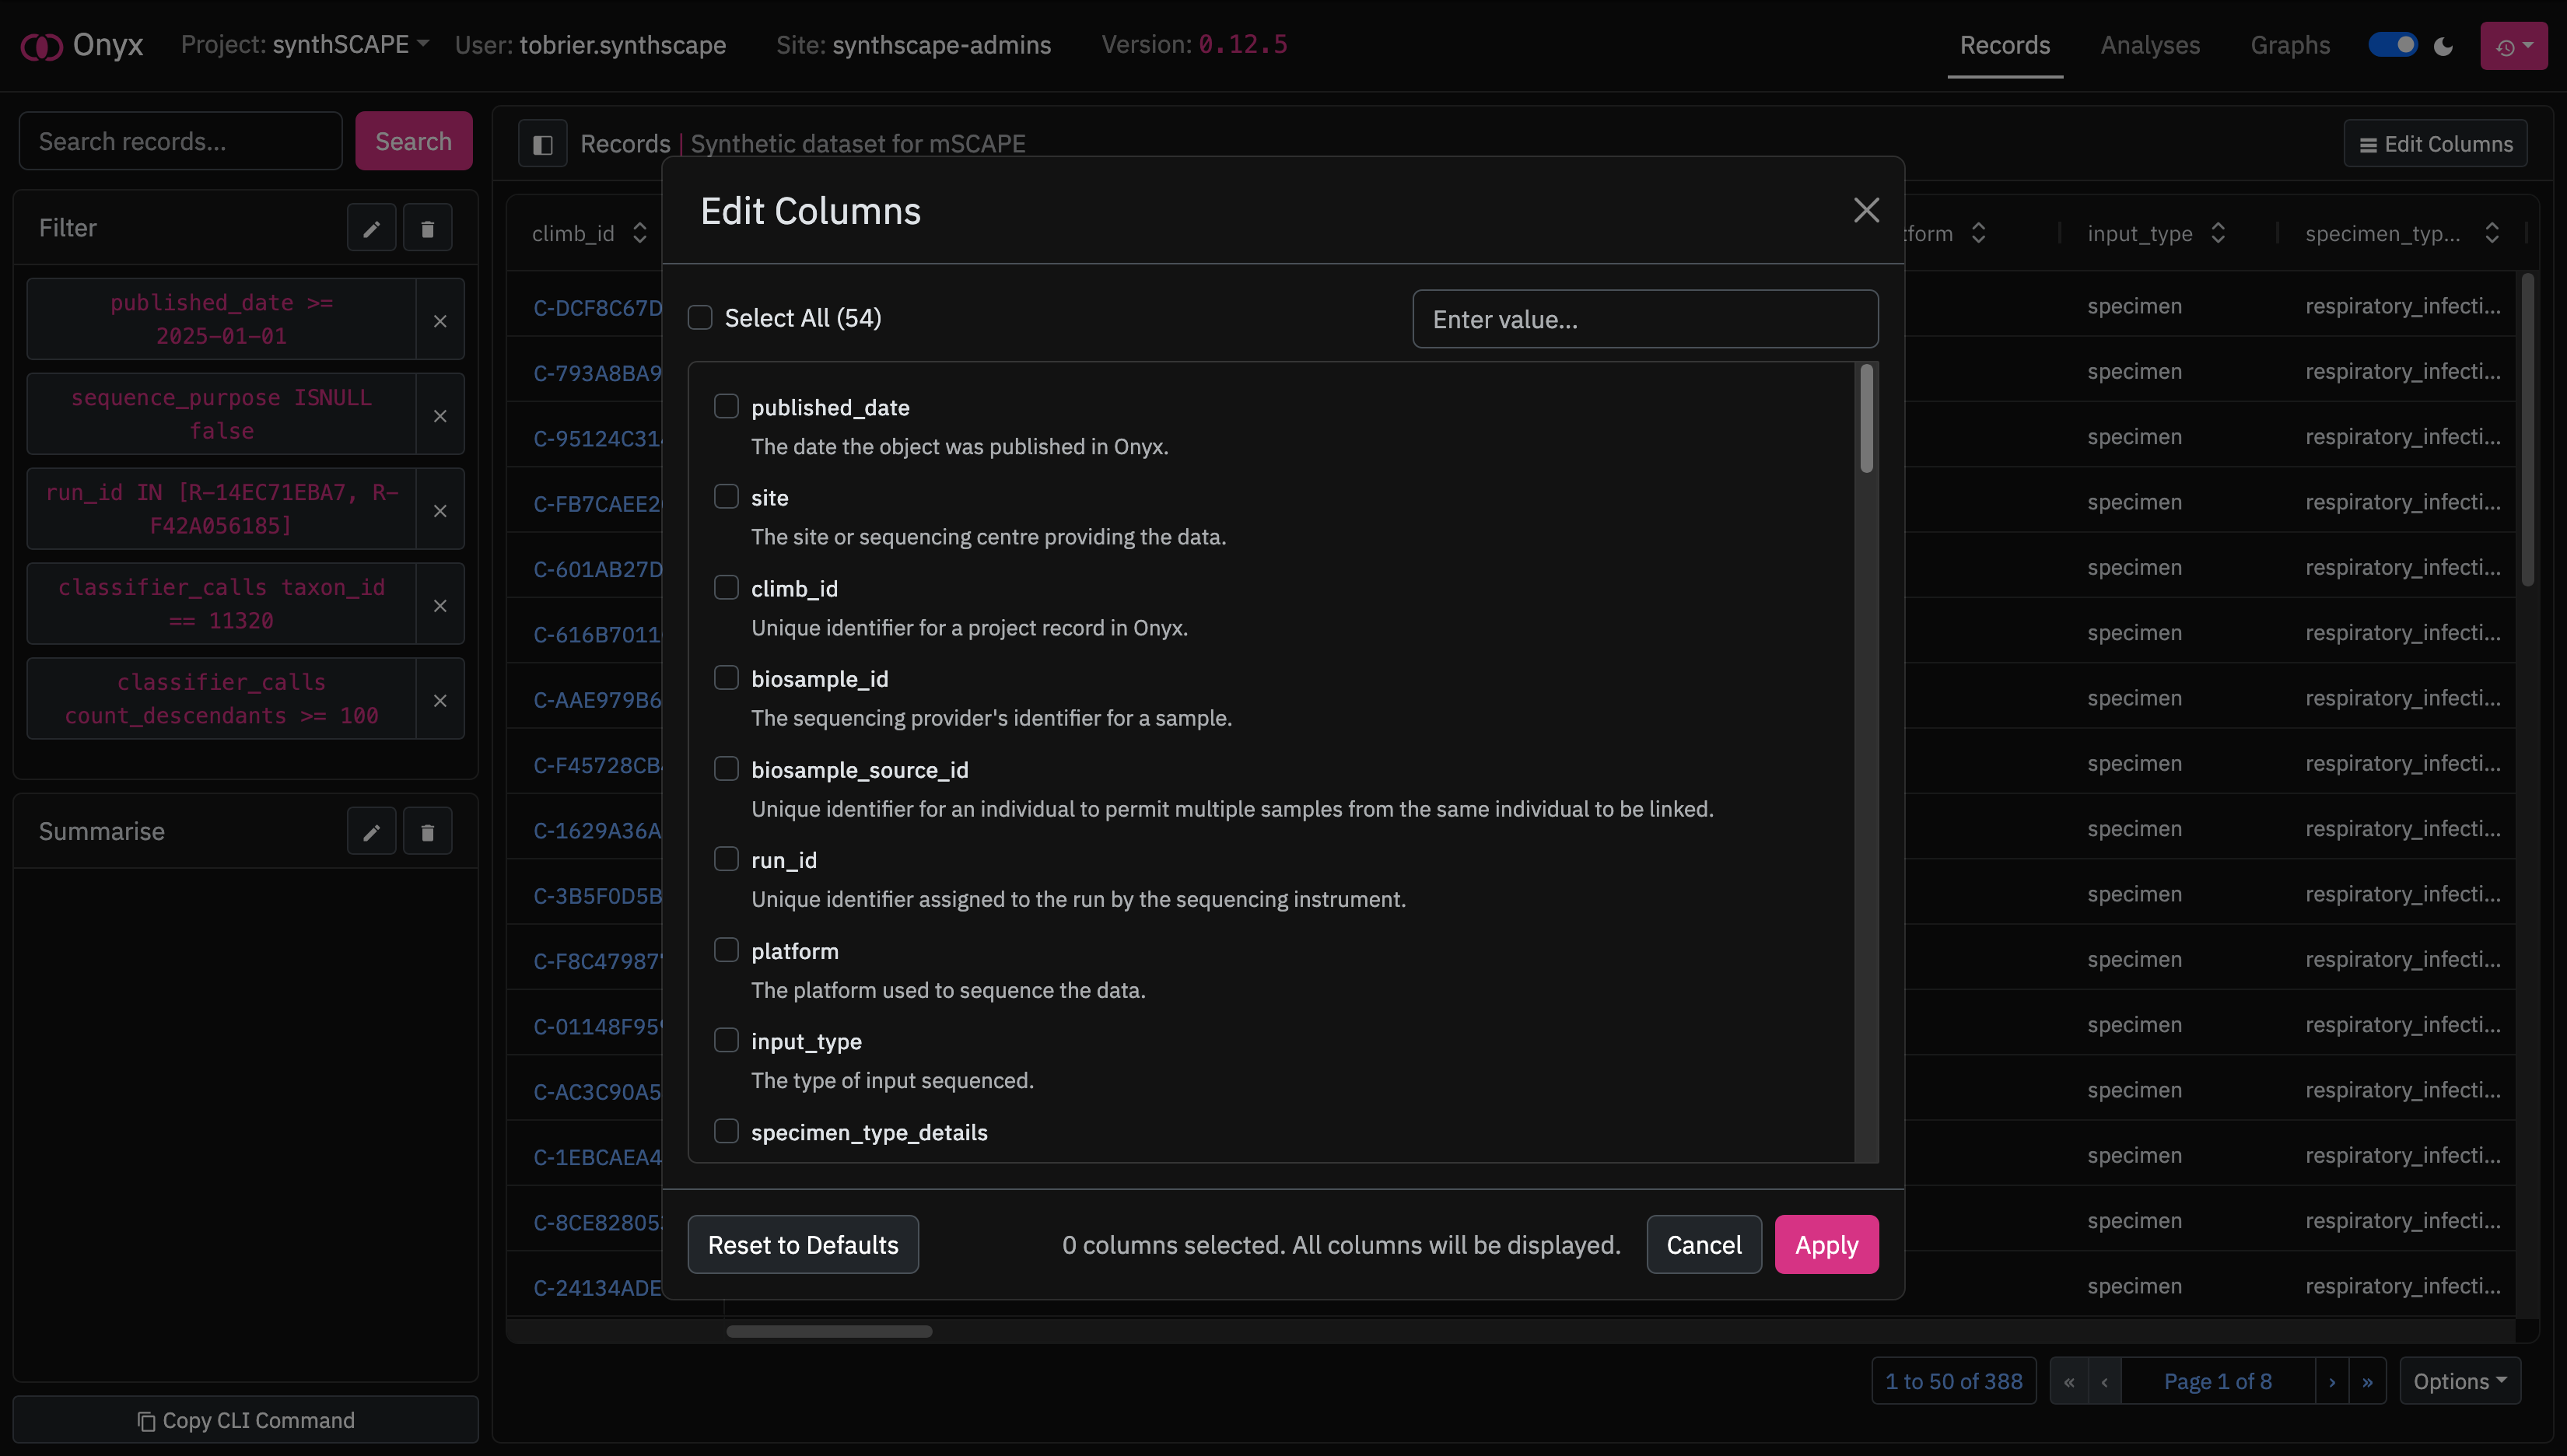Screen dimensions: 2567x1456
Task: Click the Search button
Action: coord(413,141)
